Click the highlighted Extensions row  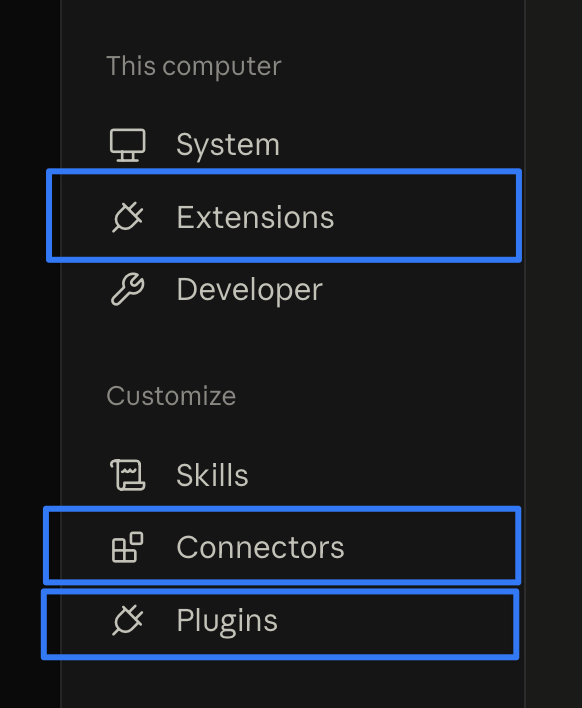(284, 216)
